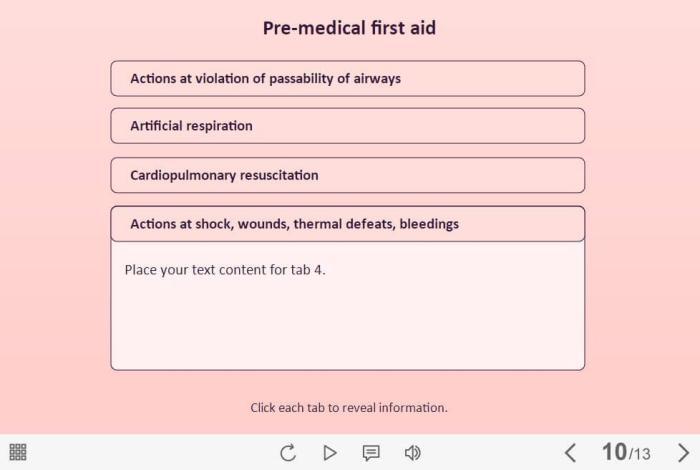
Task: Select the 'Pre-medical first aid' heading
Action: tap(349, 28)
